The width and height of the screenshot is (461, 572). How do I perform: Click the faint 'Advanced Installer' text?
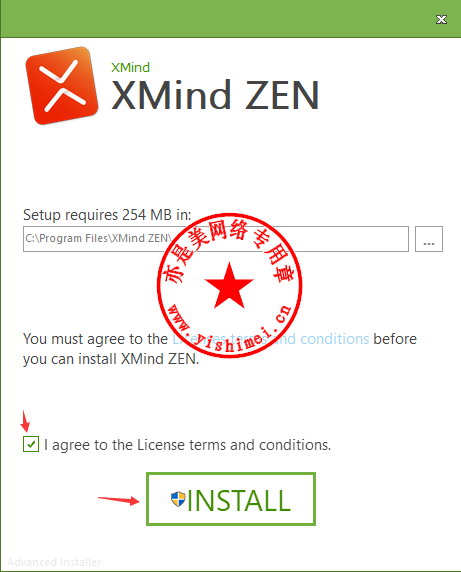pyautogui.click(x=54, y=562)
